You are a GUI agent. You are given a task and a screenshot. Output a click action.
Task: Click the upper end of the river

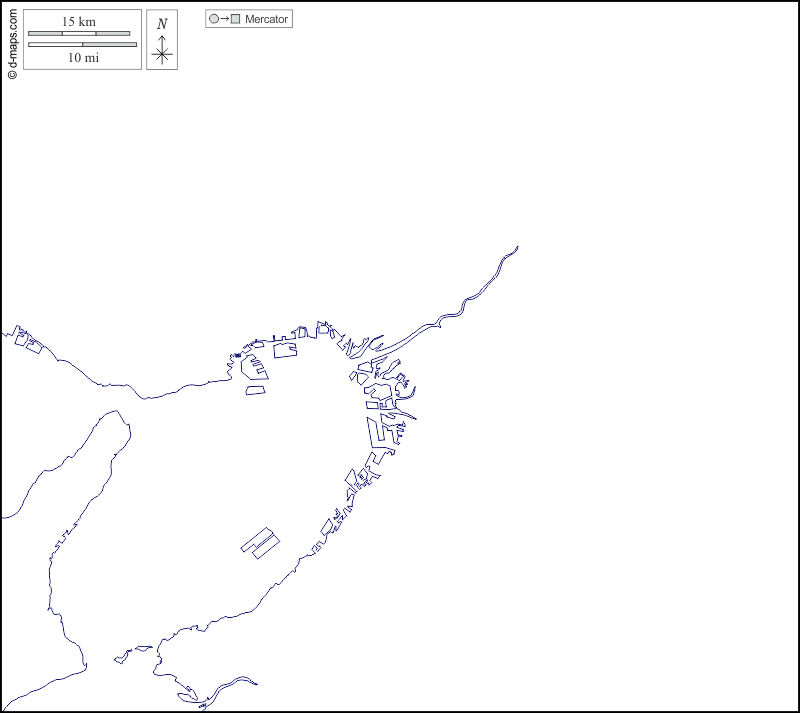coord(515,248)
